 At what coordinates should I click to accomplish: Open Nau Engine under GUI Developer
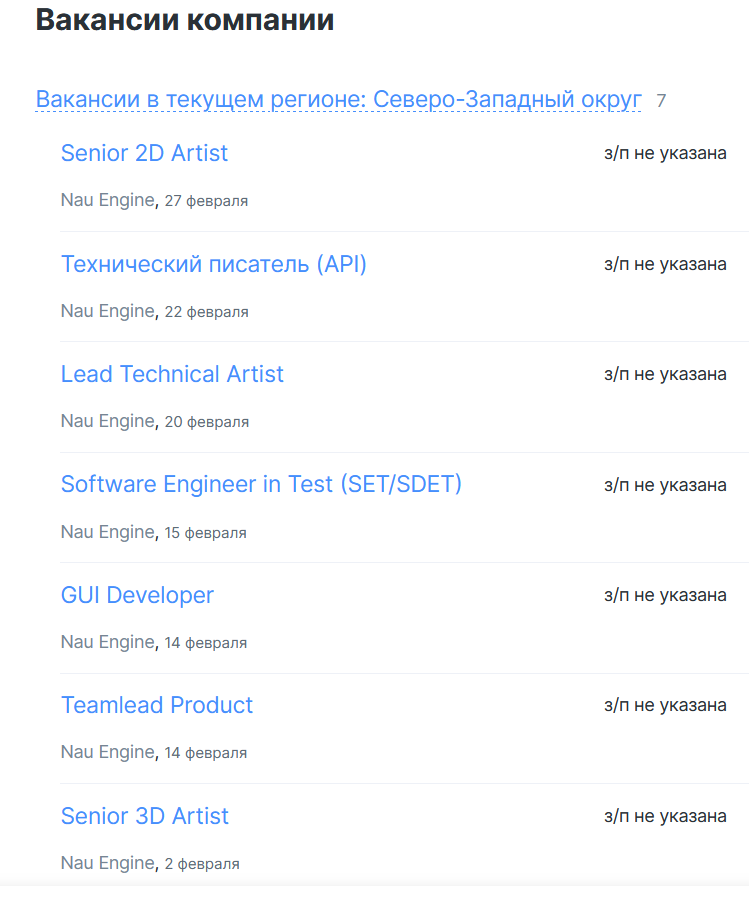click(108, 642)
